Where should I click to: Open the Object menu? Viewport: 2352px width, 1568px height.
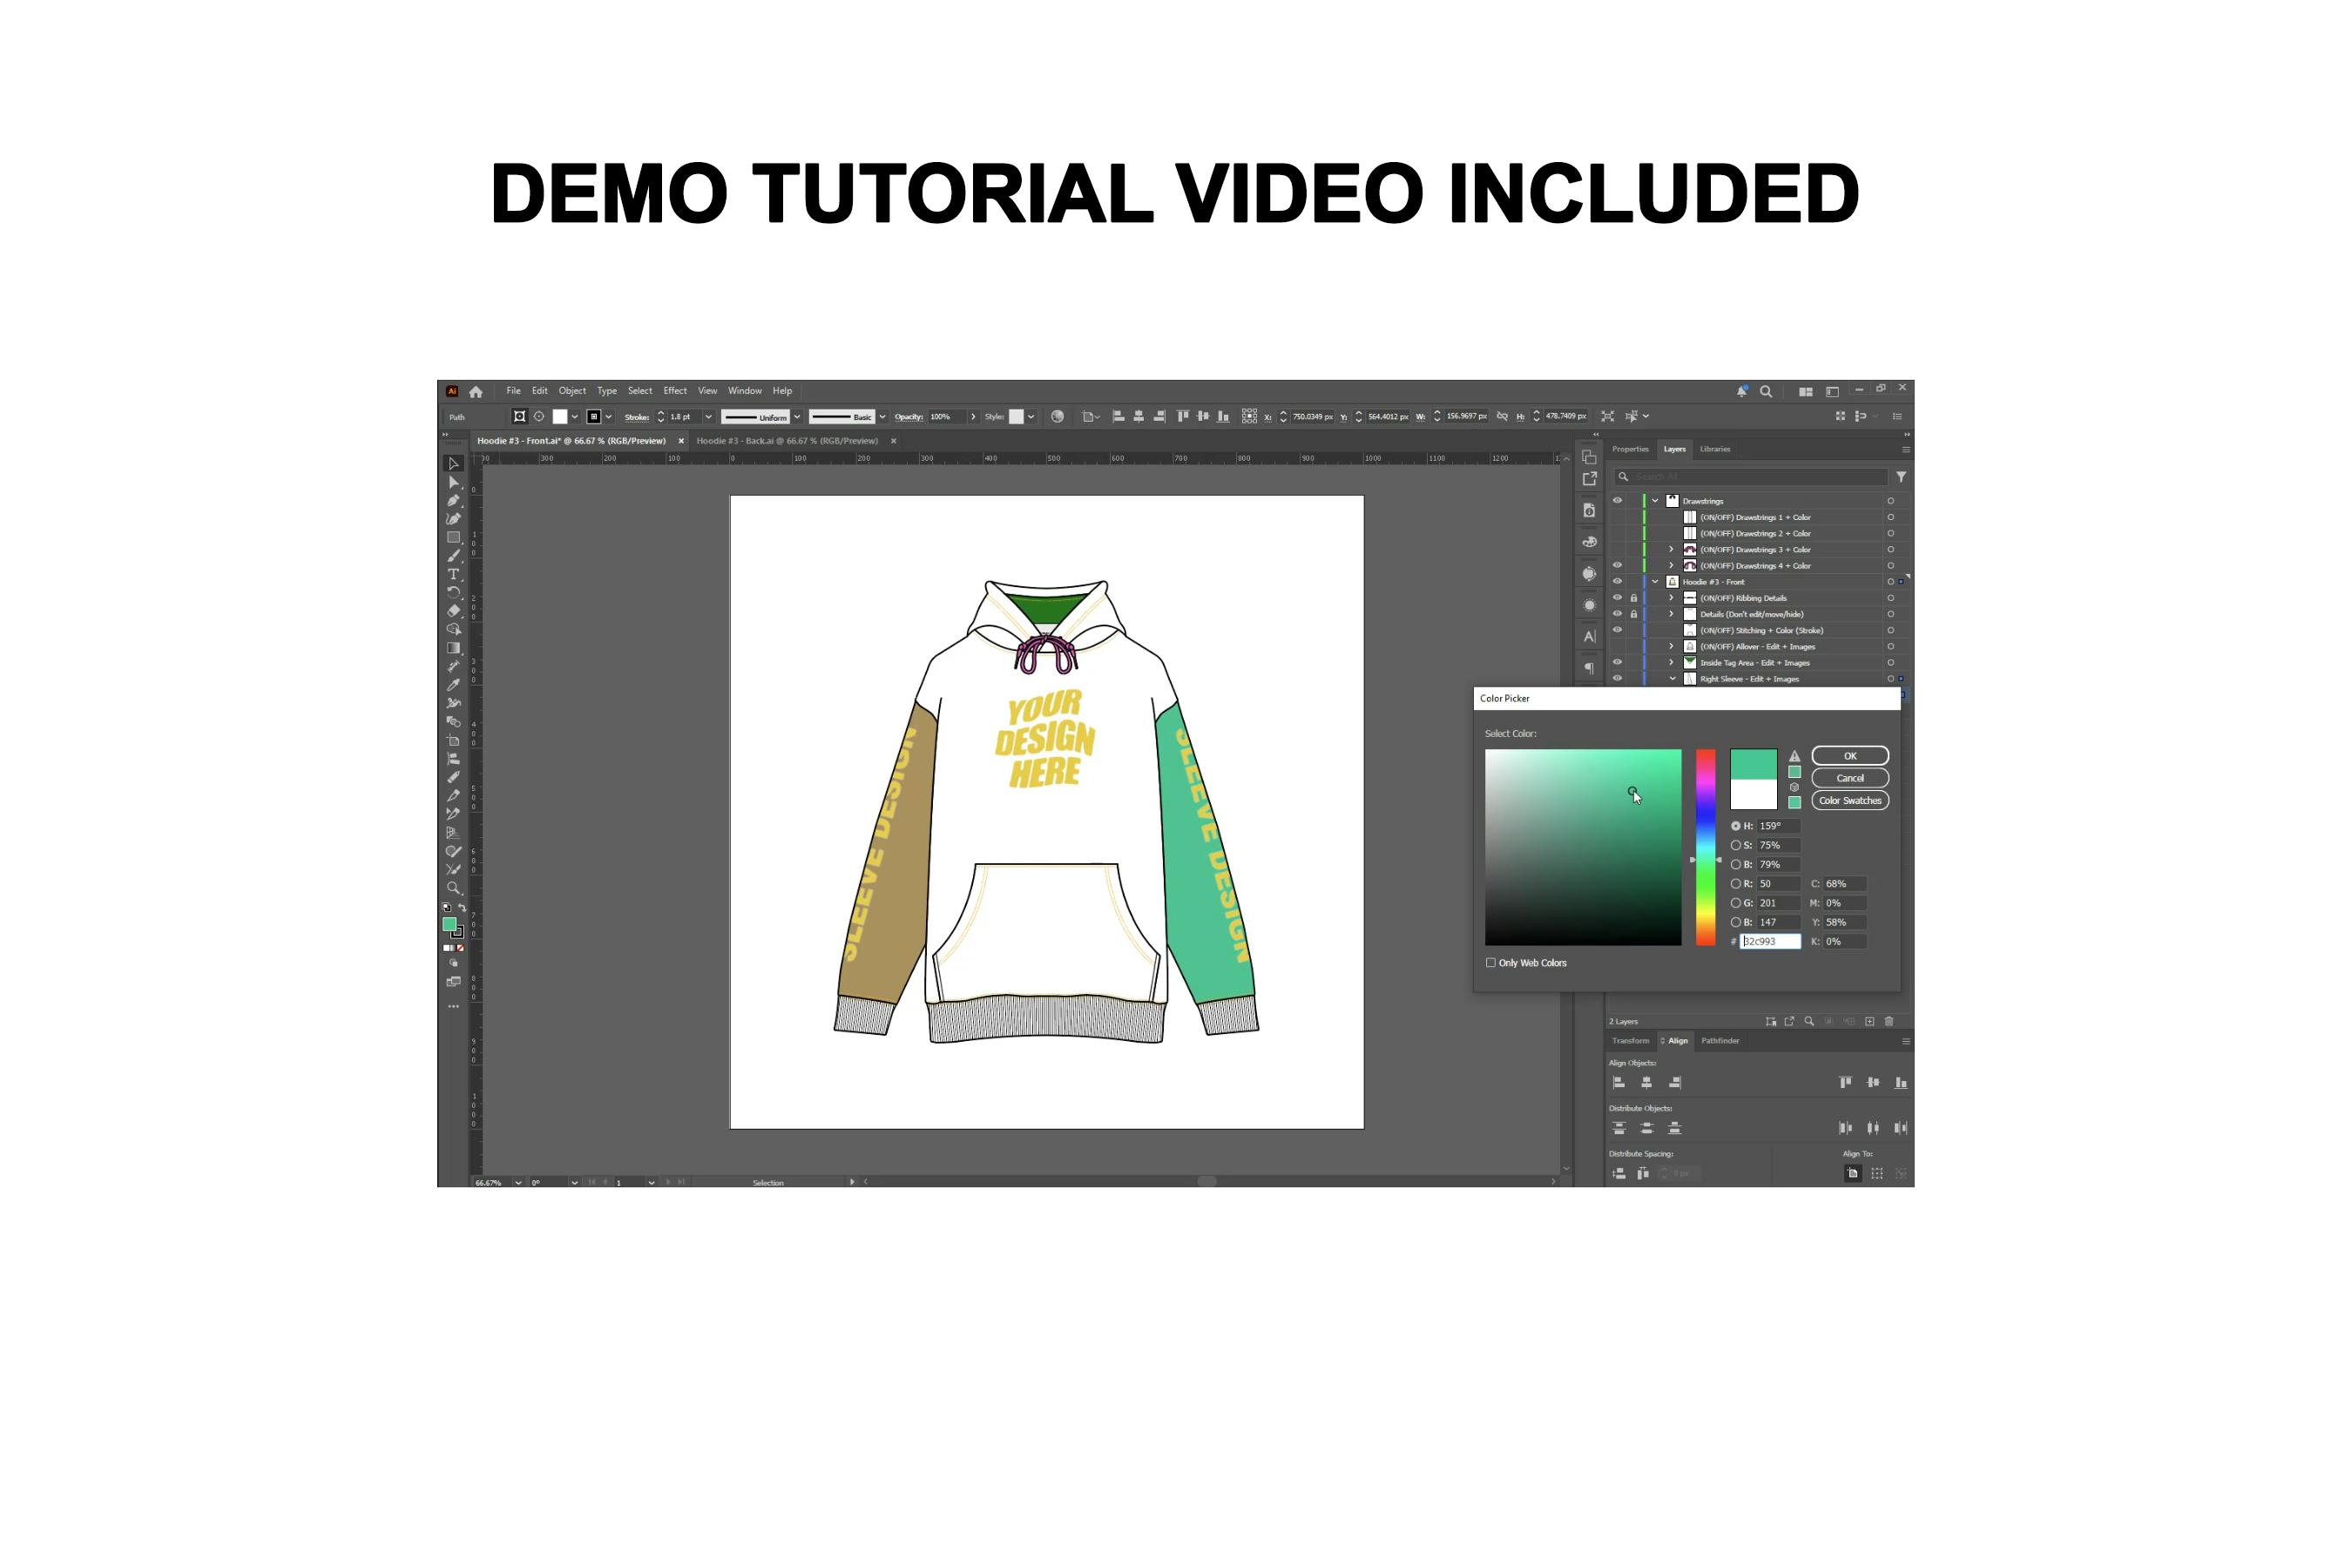pyautogui.click(x=572, y=391)
